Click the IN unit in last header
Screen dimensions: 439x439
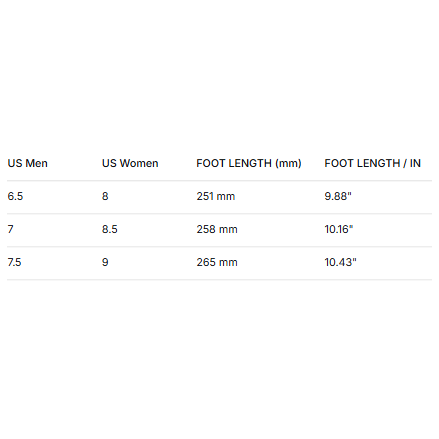415,163
